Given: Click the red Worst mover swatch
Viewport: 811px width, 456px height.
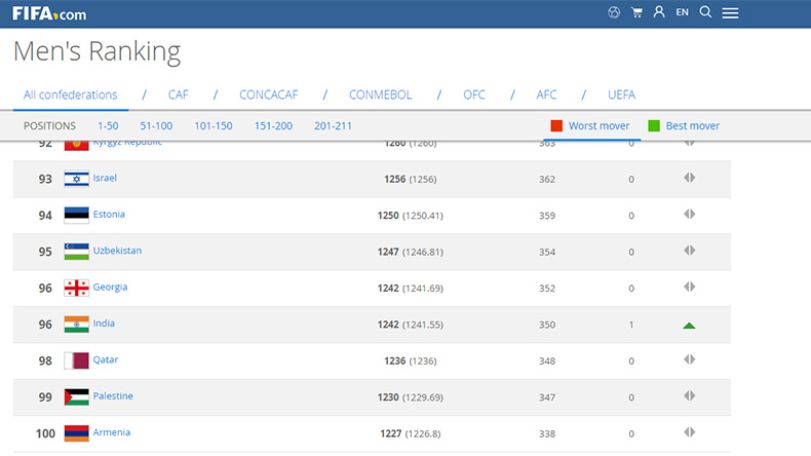Looking at the screenshot, I should point(557,126).
